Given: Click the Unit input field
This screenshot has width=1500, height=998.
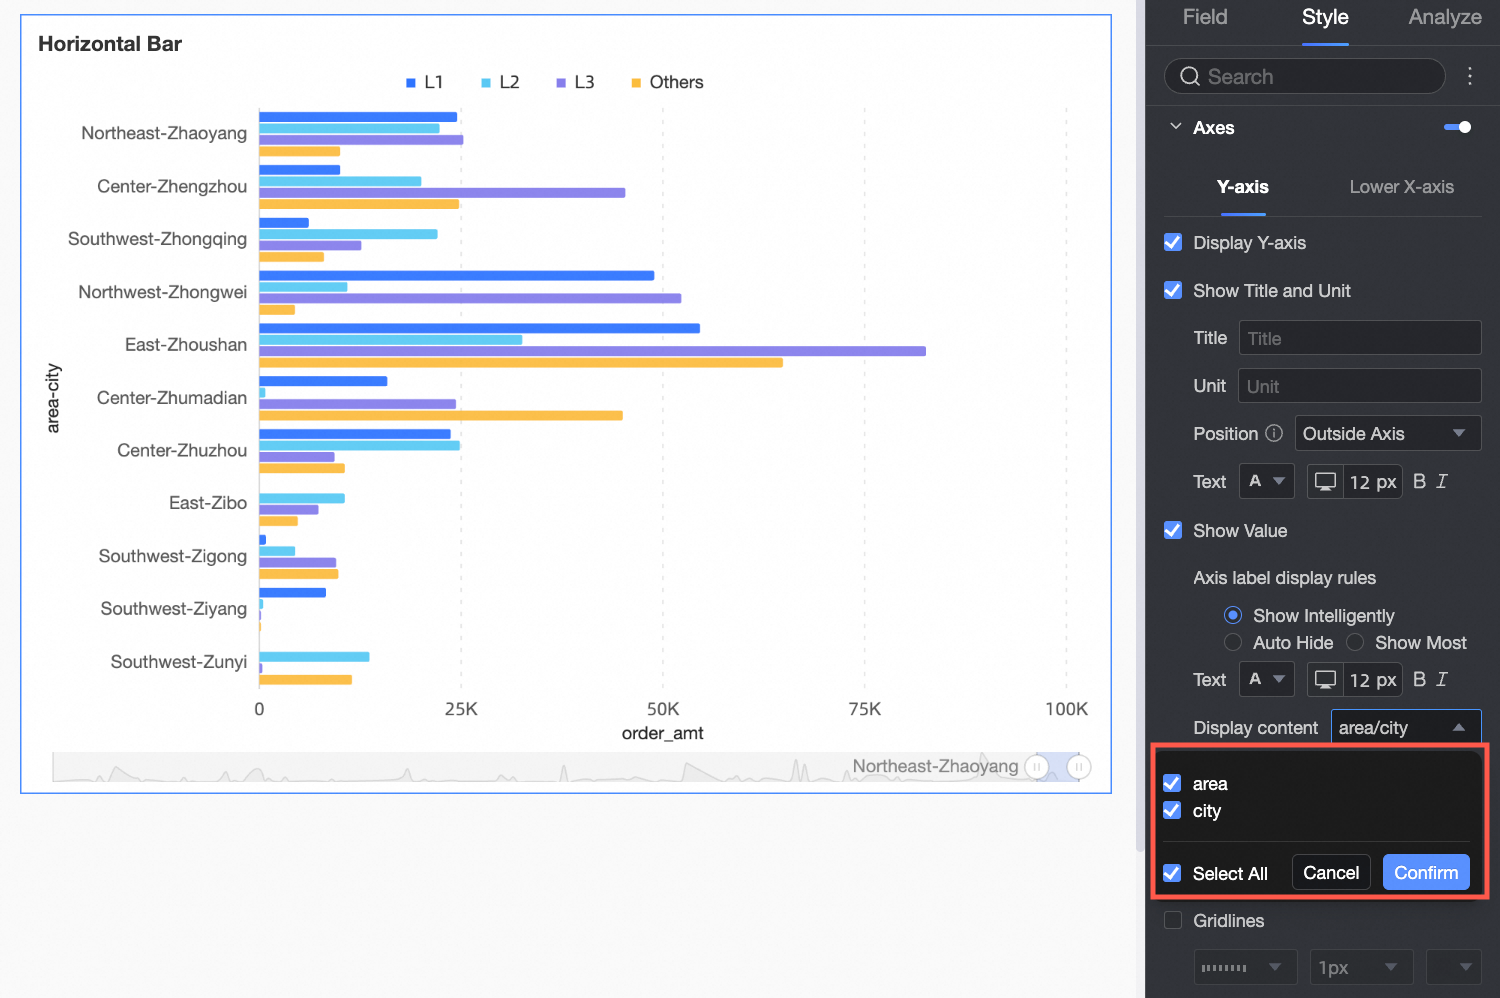Looking at the screenshot, I should point(1360,386).
